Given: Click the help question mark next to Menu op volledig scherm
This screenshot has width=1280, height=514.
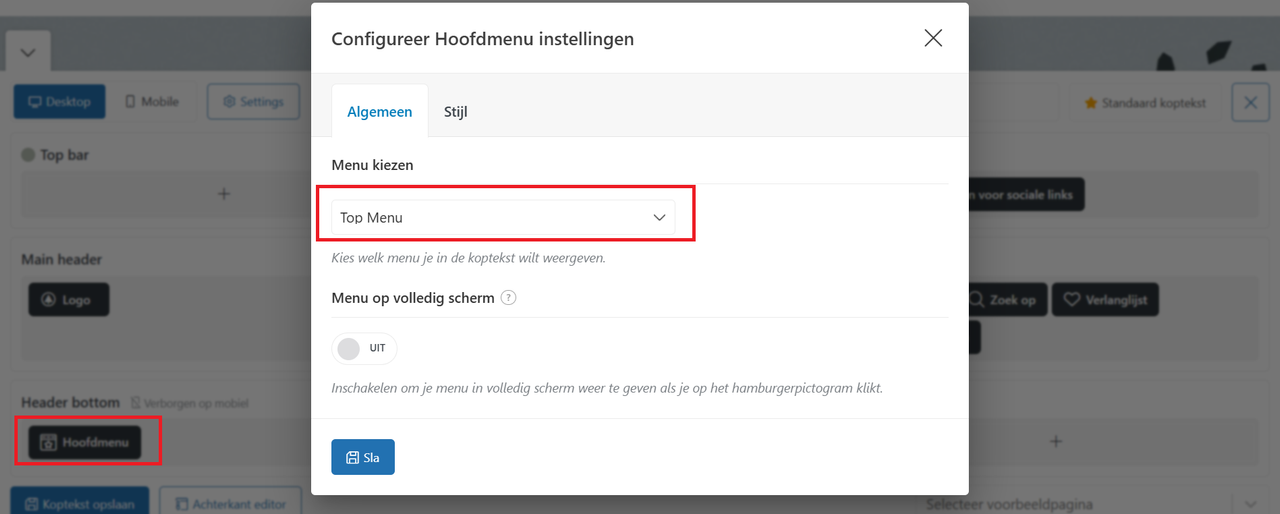Looking at the screenshot, I should [508, 298].
